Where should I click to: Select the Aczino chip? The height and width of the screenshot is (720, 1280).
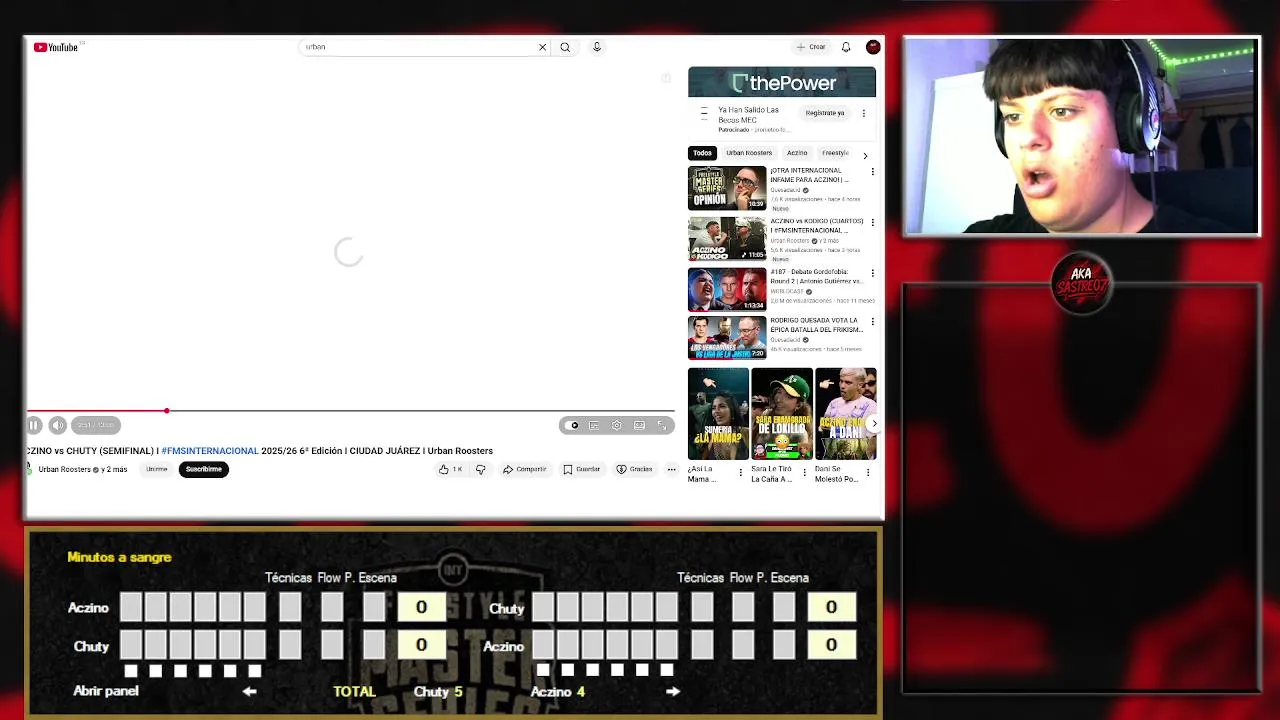pyautogui.click(x=797, y=153)
